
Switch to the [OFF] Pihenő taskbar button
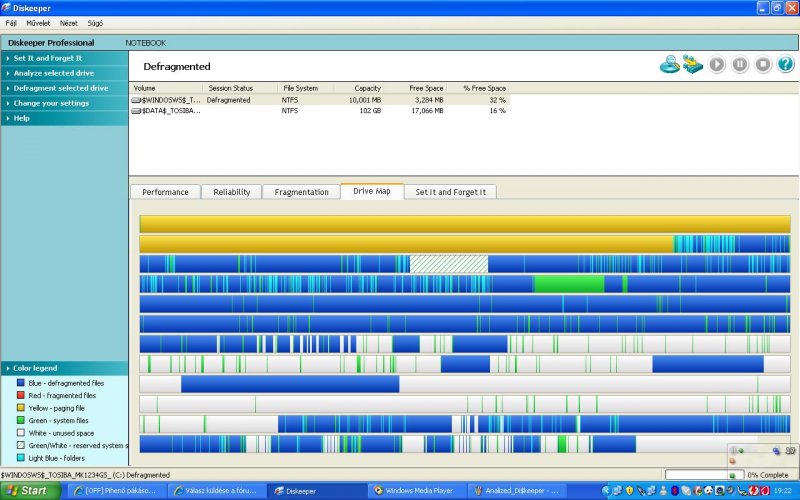(x=117, y=491)
